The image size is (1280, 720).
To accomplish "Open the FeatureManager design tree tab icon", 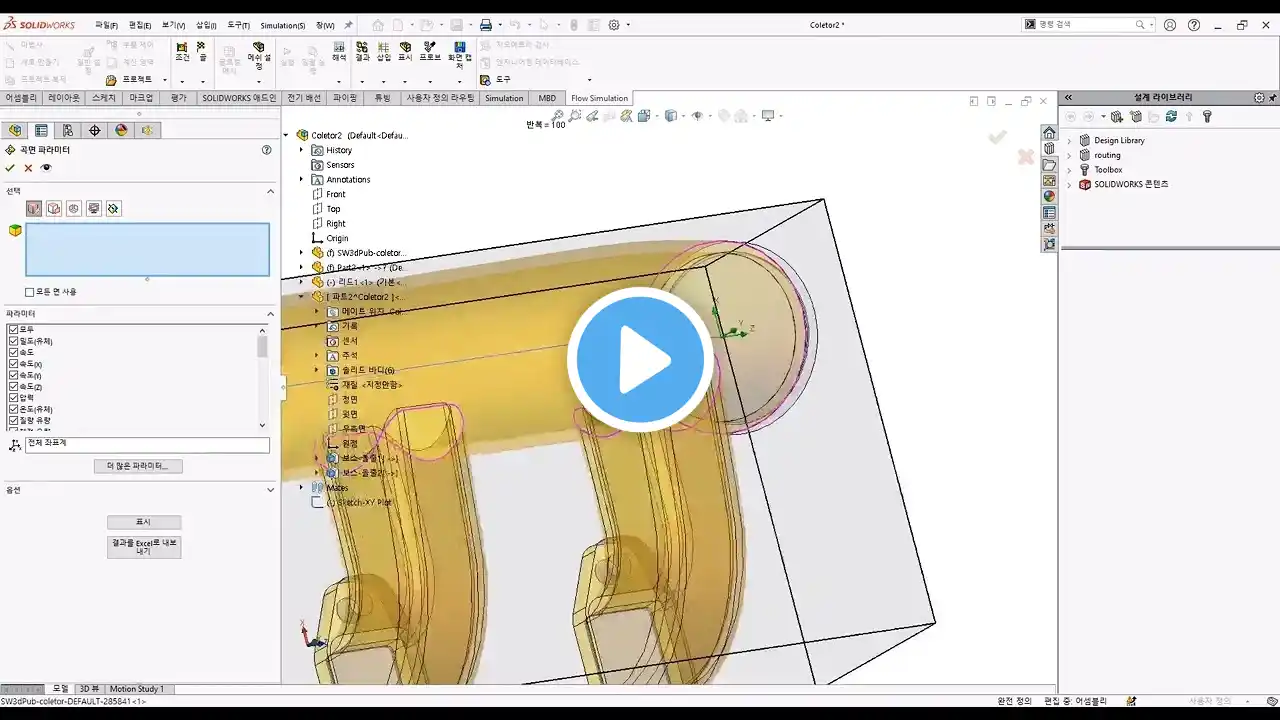I will pyautogui.click(x=15, y=130).
